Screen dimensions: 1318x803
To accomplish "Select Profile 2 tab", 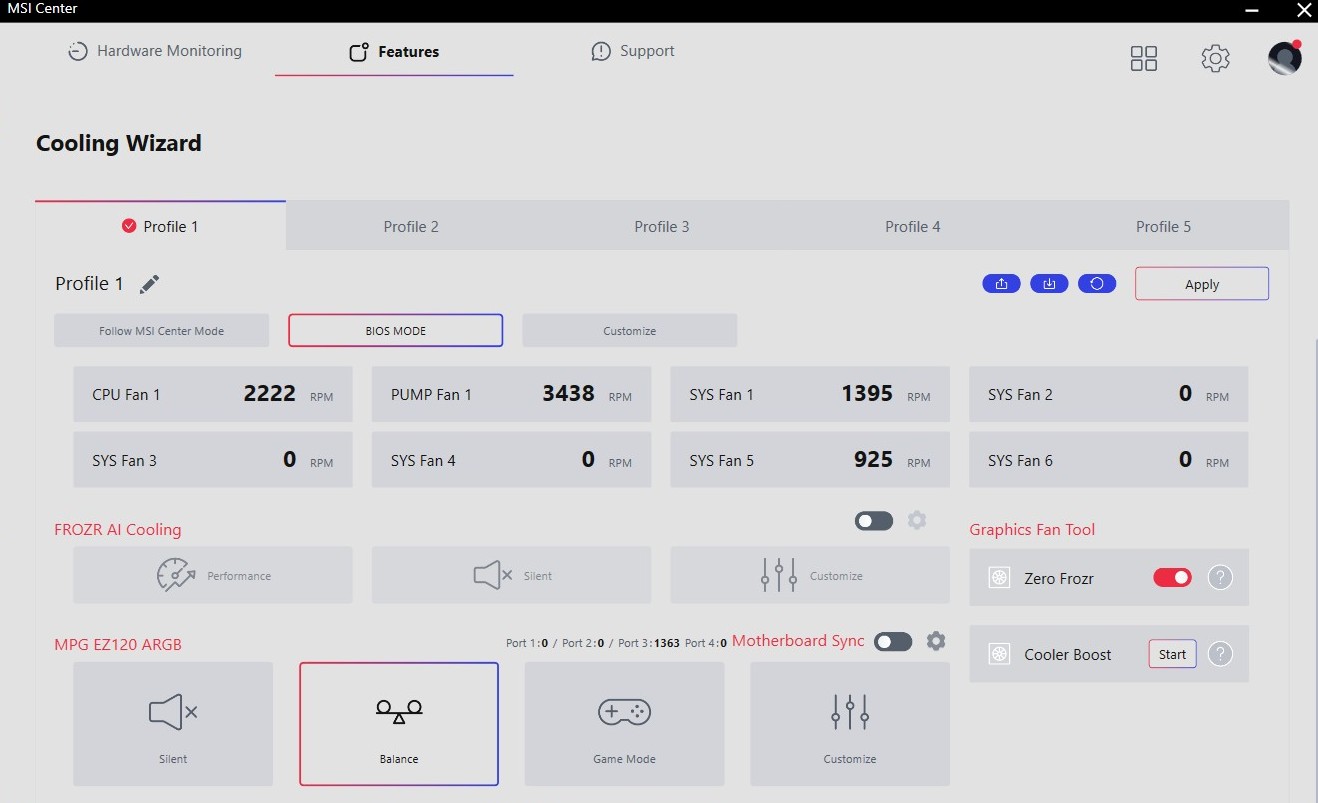I will 411,226.
